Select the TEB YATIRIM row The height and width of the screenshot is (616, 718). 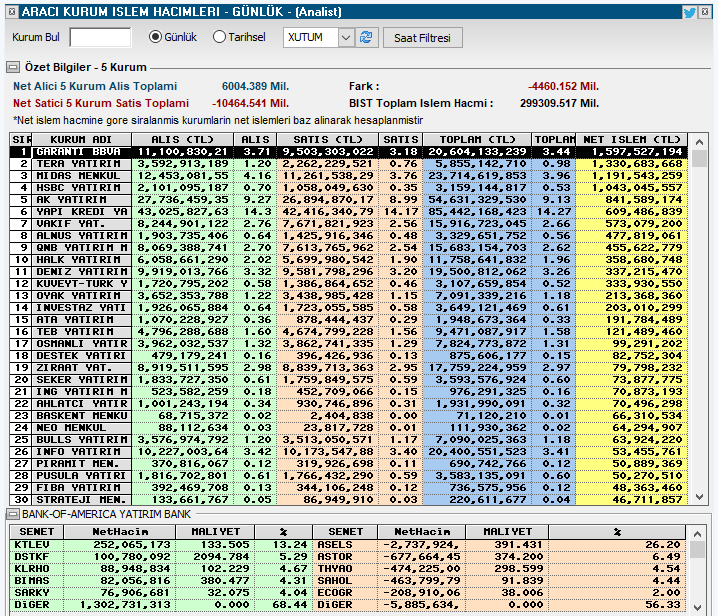348,332
